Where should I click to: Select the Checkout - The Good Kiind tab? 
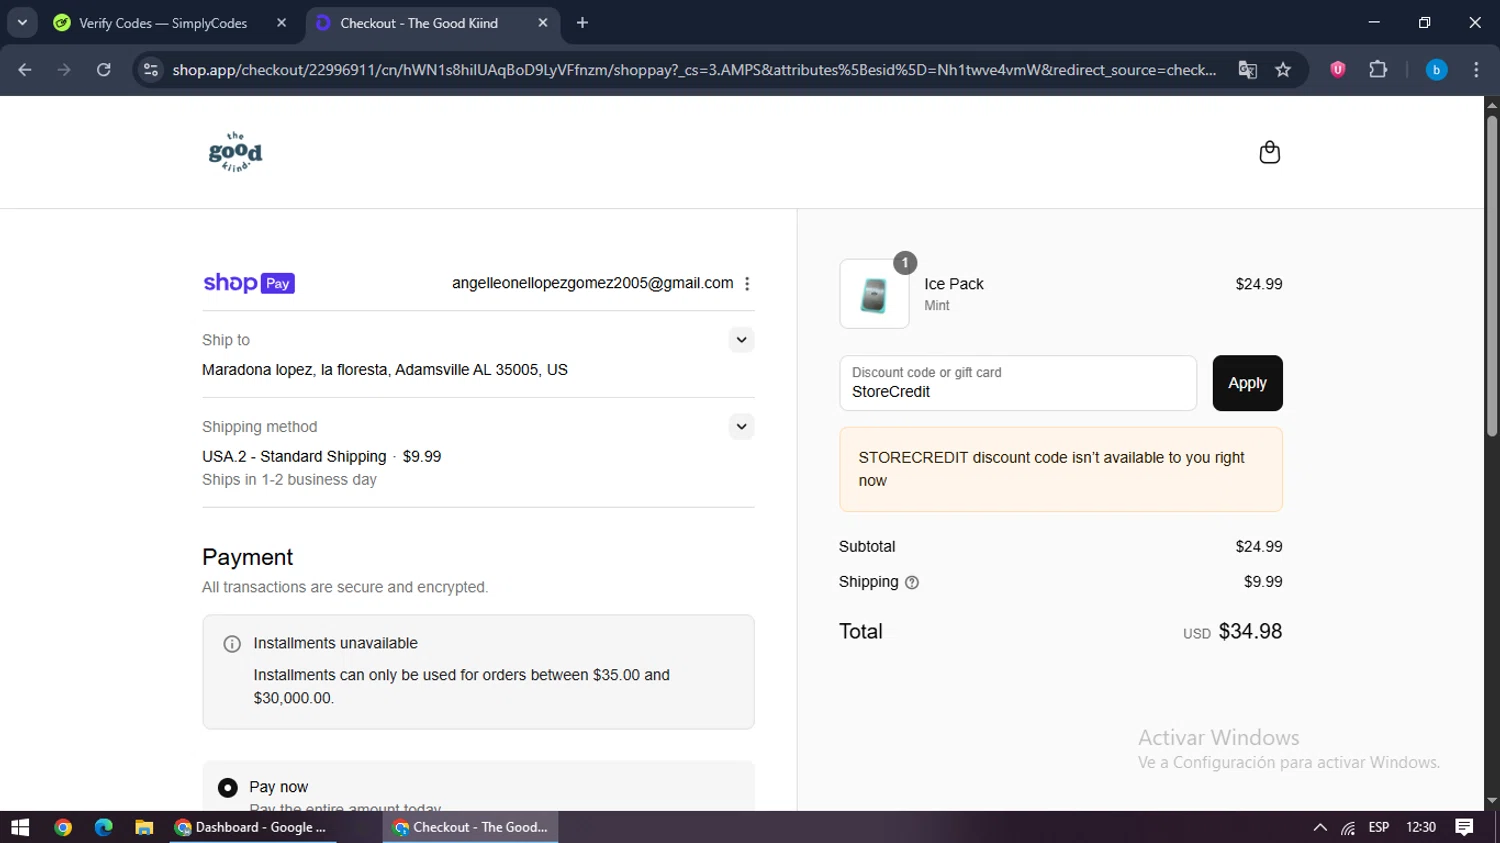[432, 23]
